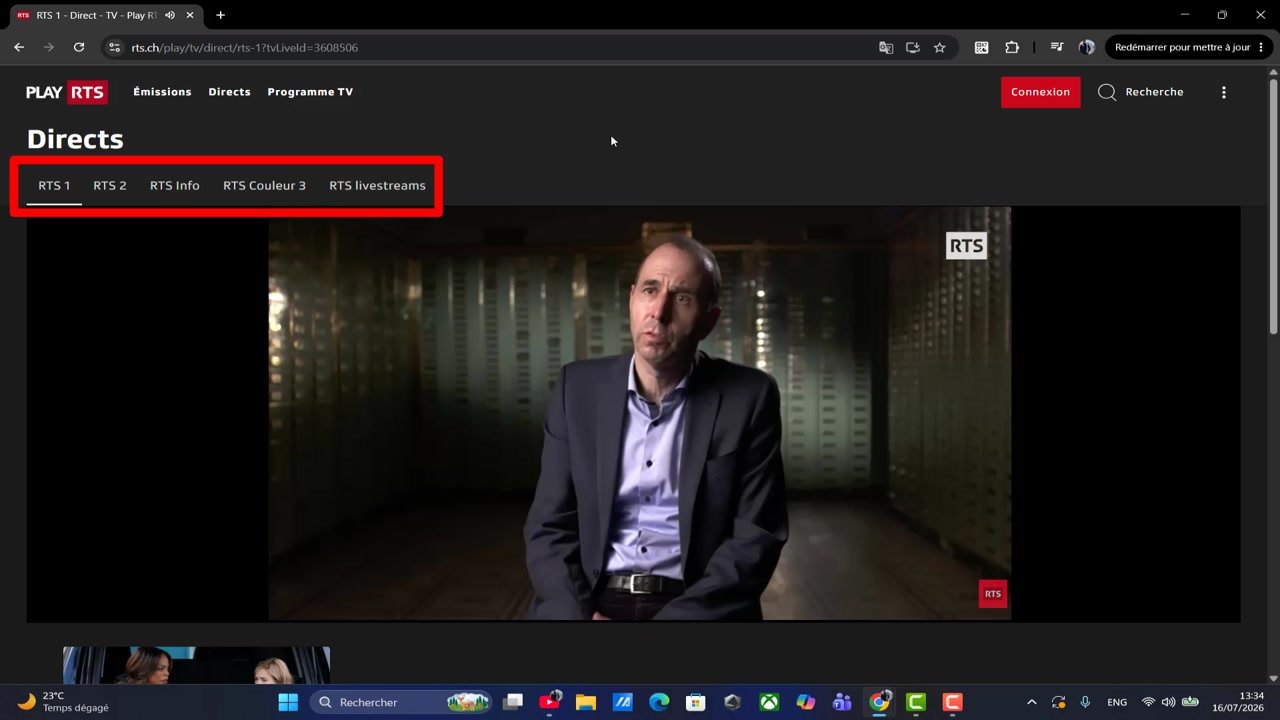Viewport: 1280px width, 720px height.
Task: Open the Émissions menu
Action: 162,92
